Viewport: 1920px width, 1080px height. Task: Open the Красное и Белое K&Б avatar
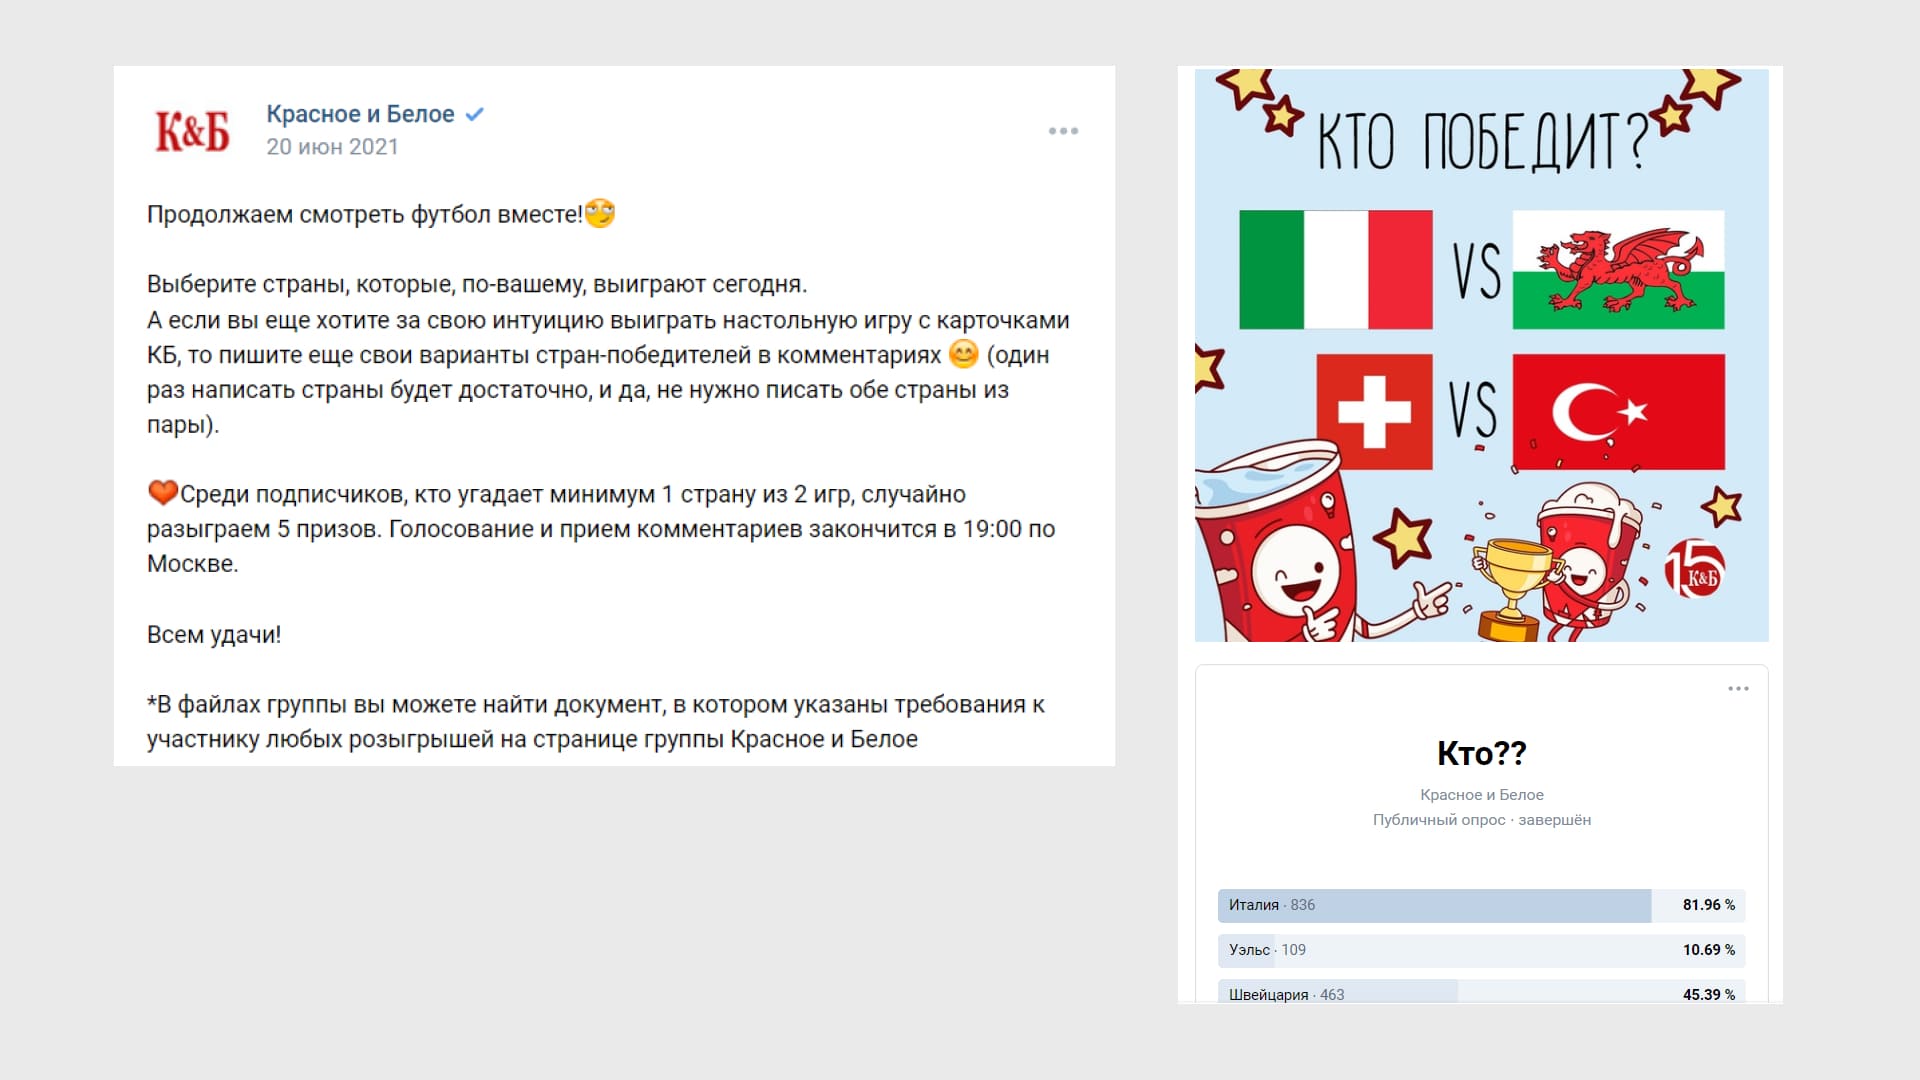point(192,131)
